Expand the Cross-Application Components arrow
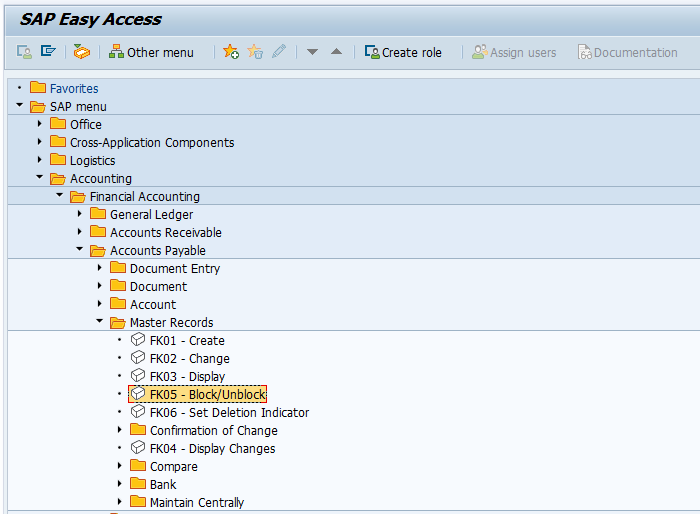 tap(40, 142)
